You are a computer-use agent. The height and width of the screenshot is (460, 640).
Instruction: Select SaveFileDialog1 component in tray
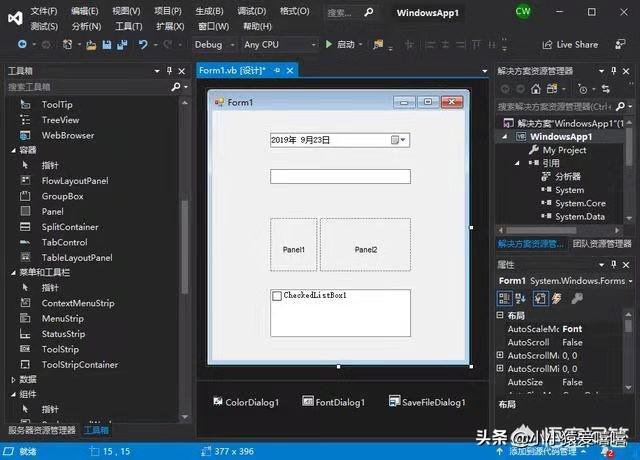(x=427, y=402)
